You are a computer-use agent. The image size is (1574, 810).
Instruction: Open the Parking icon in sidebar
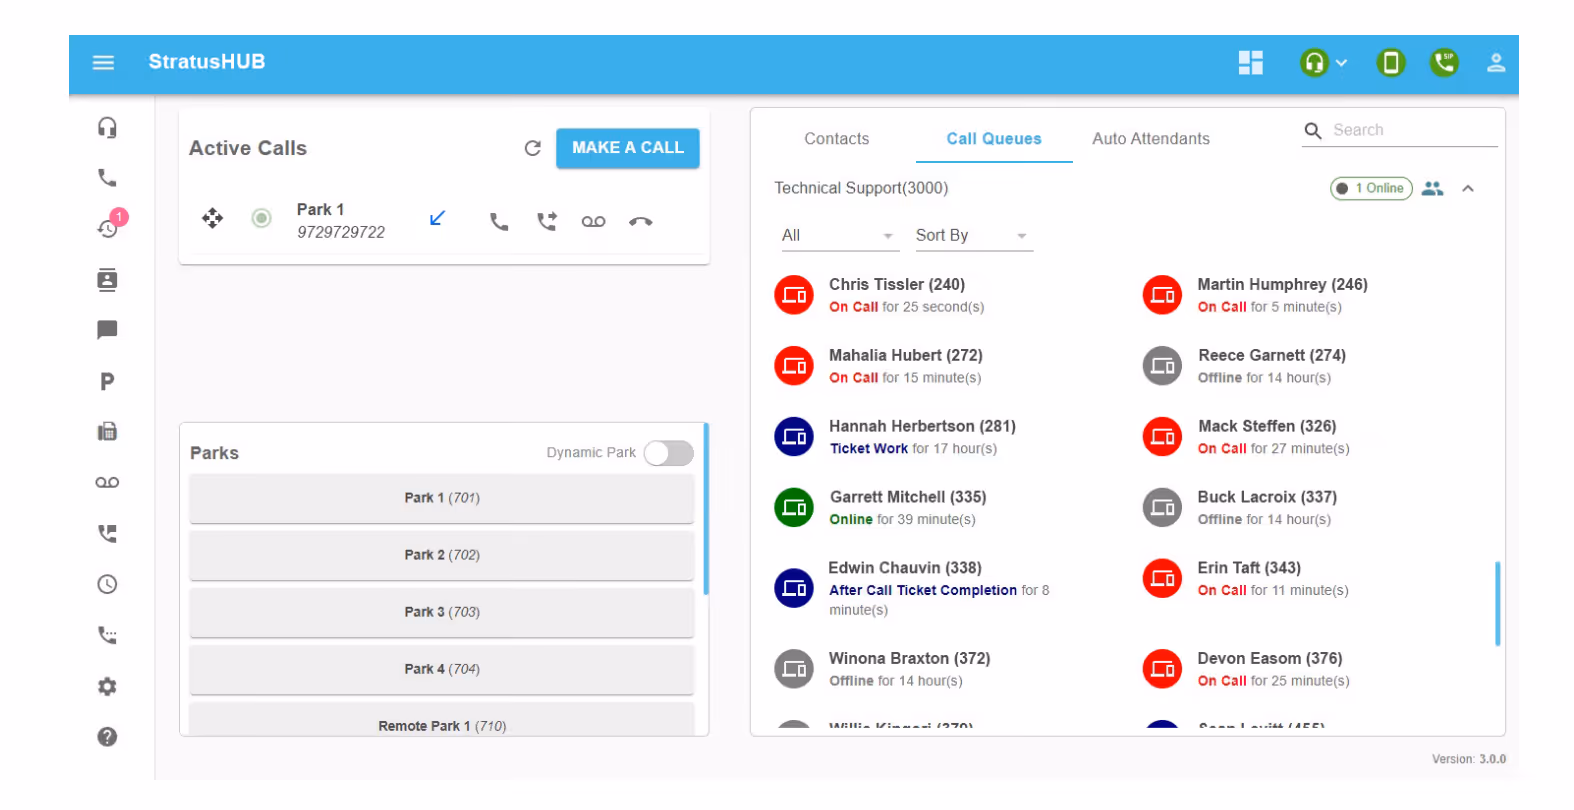click(x=107, y=381)
